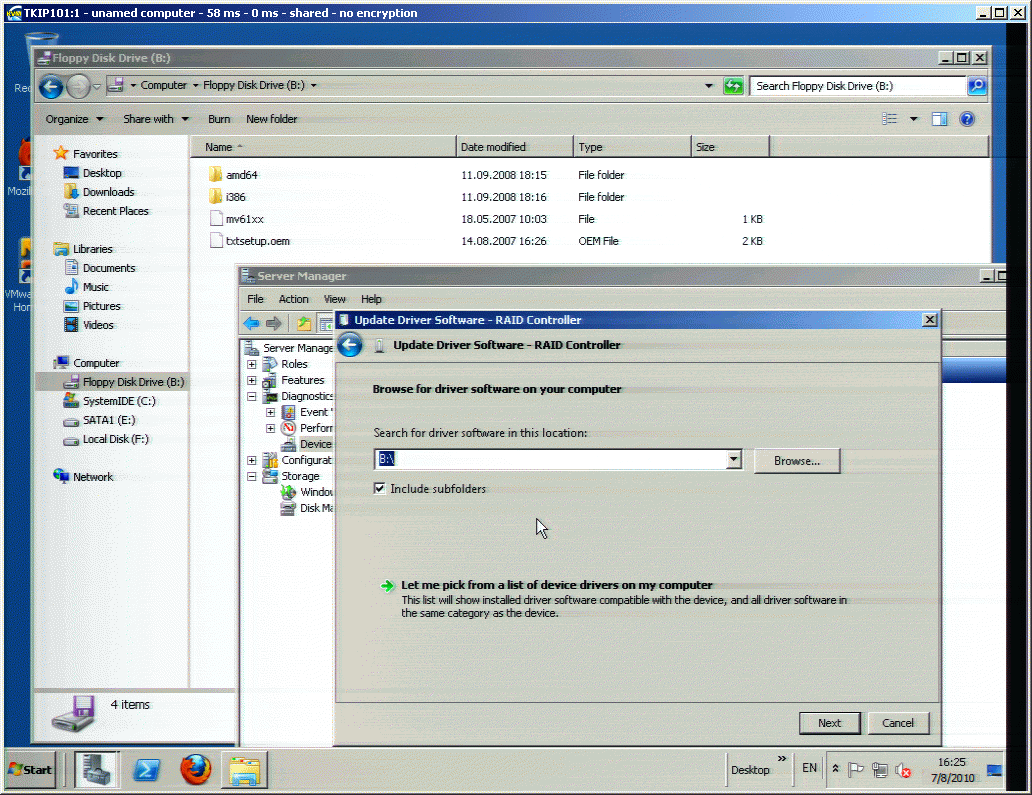Cancel the Update Driver wizard
Screen dimensions: 1032x795
[898, 723]
